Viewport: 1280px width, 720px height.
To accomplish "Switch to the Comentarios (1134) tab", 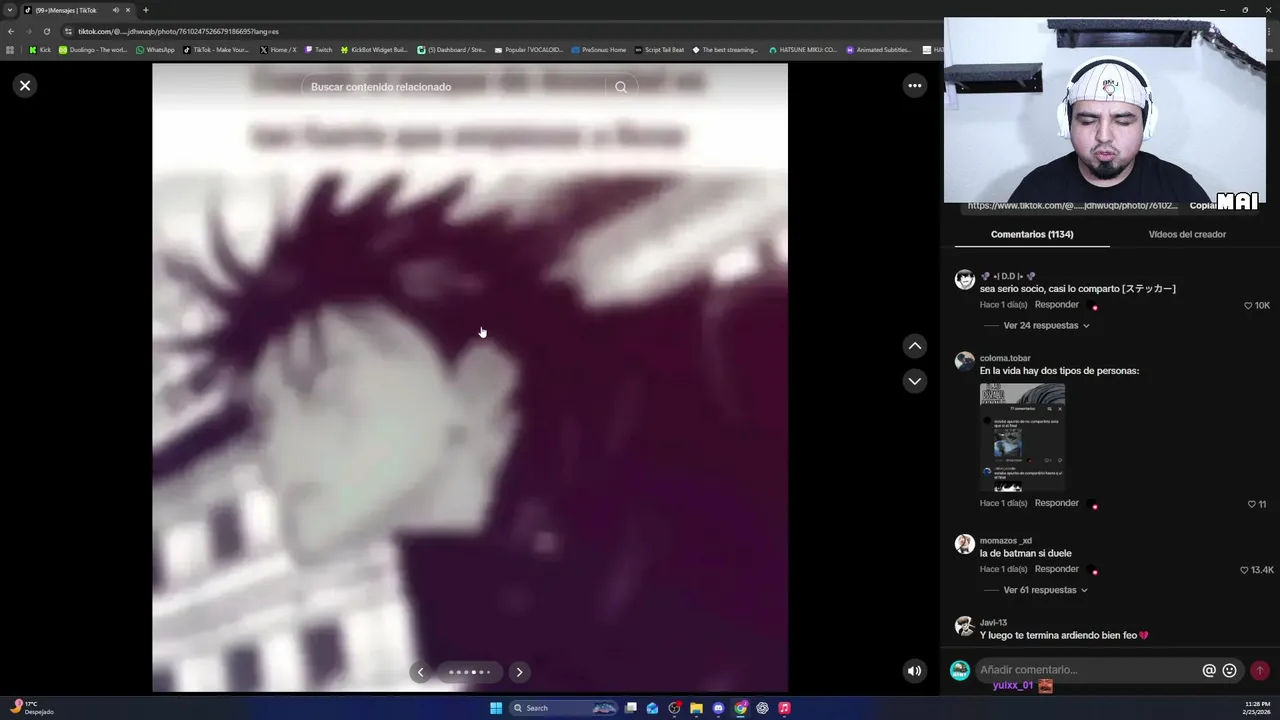I will coord(1032,234).
